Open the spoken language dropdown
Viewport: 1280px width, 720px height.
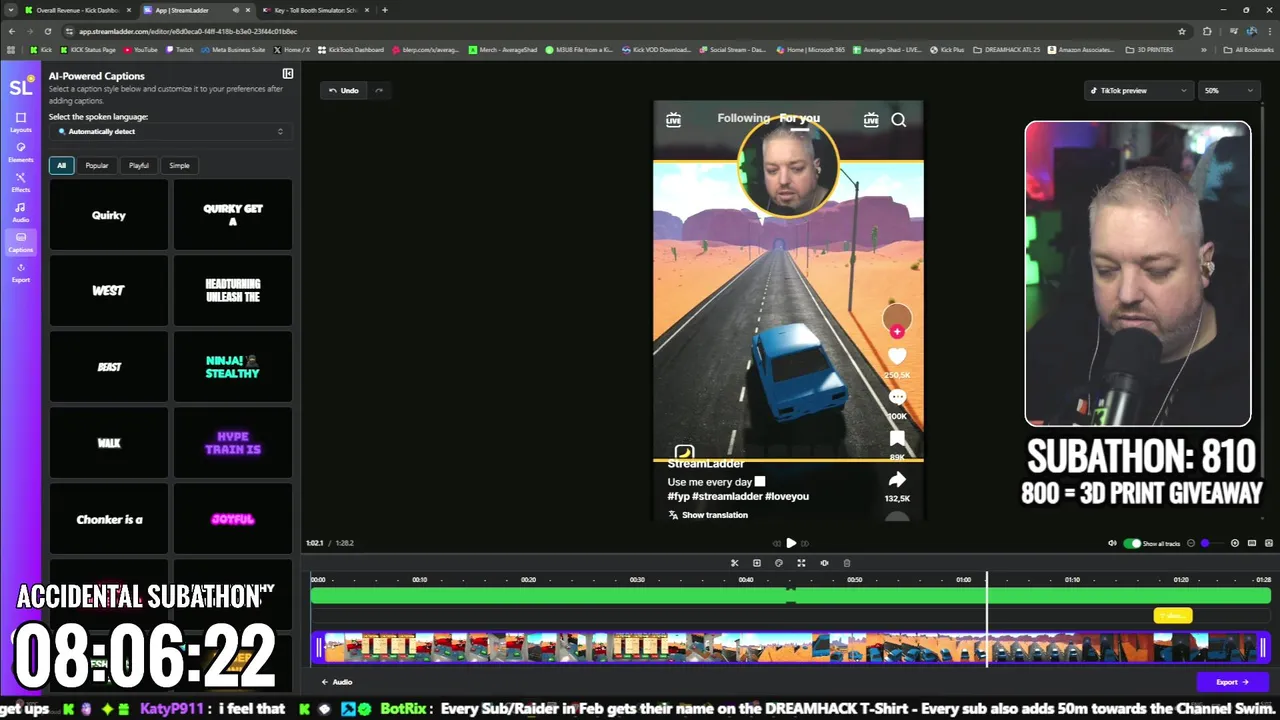coord(170,131)
